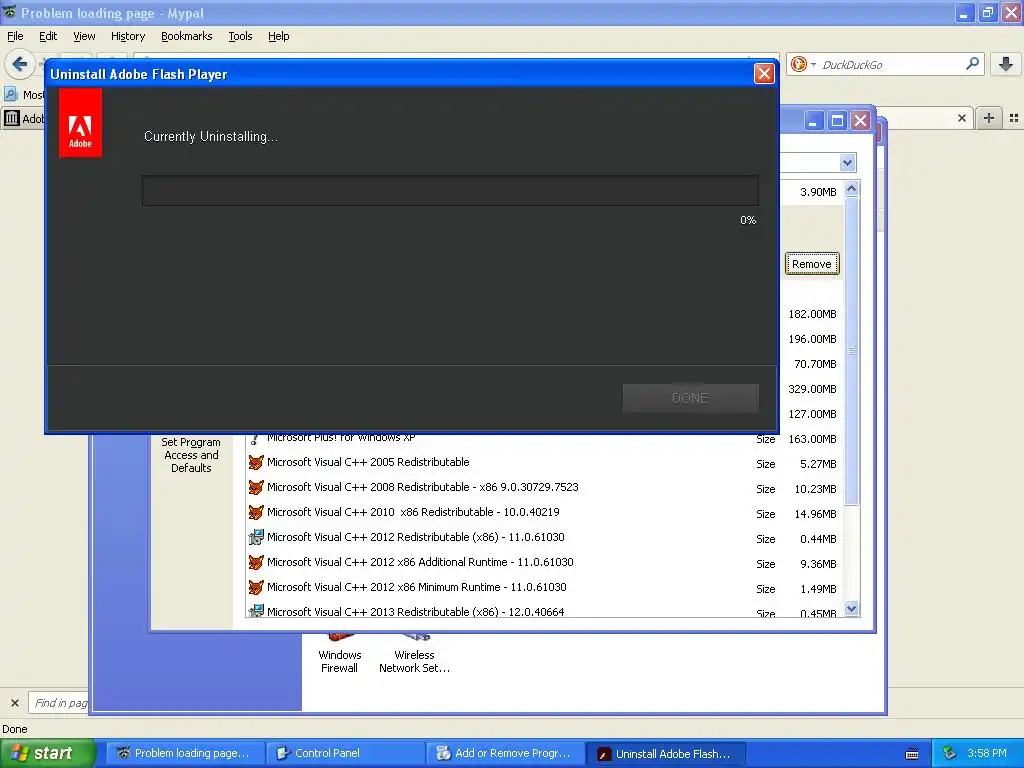Image resolution: width=1024 pixels, height=768 pixels.
Task: Click the Remove button for selected program
Action: point(812,264)
